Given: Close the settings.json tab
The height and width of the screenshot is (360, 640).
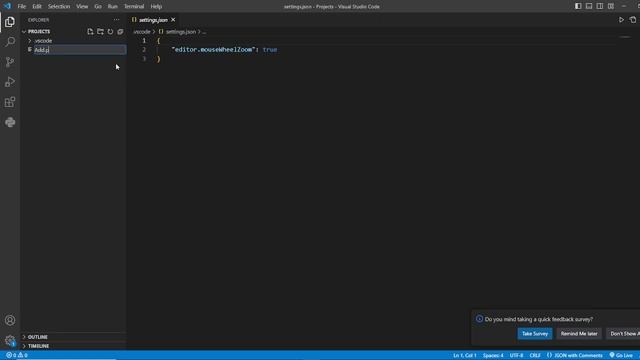Looking at the screenshot, I should click(173, 20).
